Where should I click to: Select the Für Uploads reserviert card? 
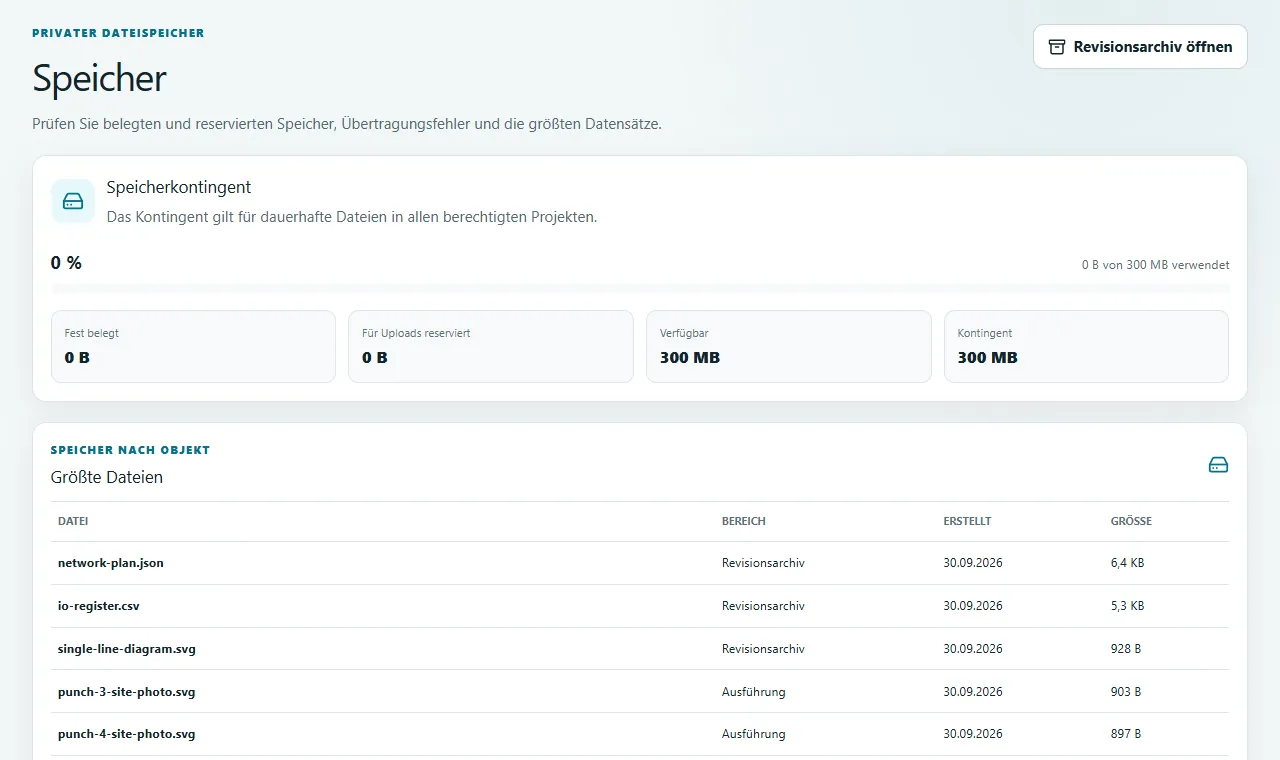click(491, 346)
